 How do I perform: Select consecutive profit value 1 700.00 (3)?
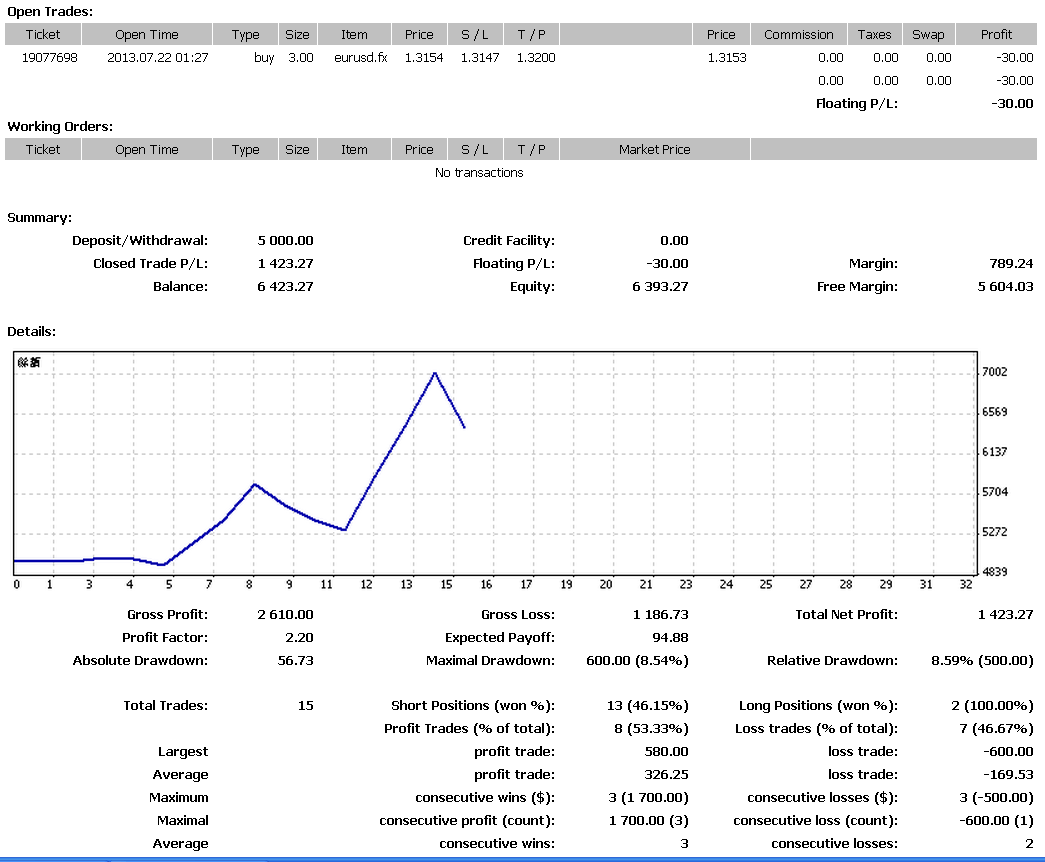click(x=648, y=821)
